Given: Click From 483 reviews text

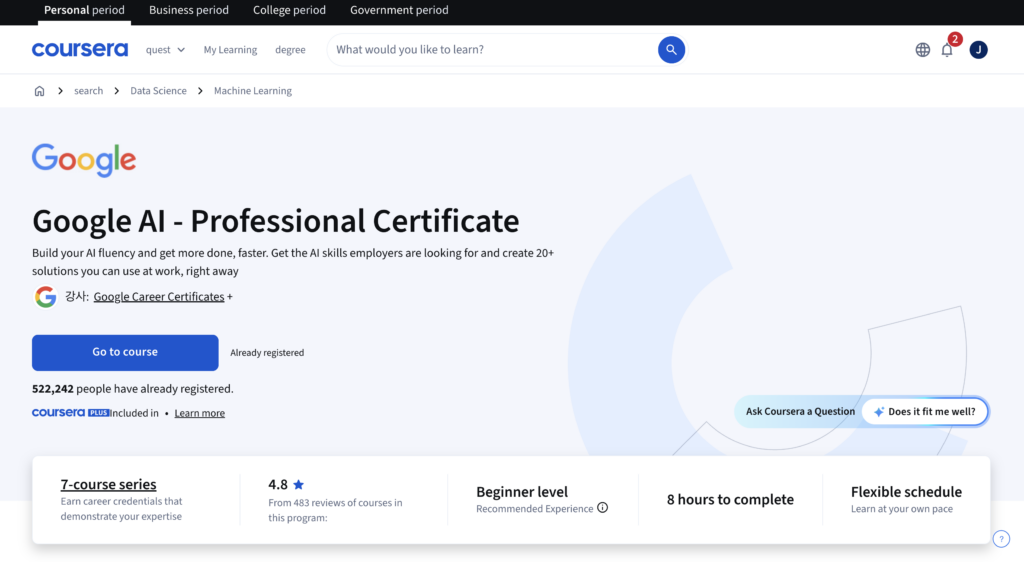Looking at the screenshot, I should point(335,510).
